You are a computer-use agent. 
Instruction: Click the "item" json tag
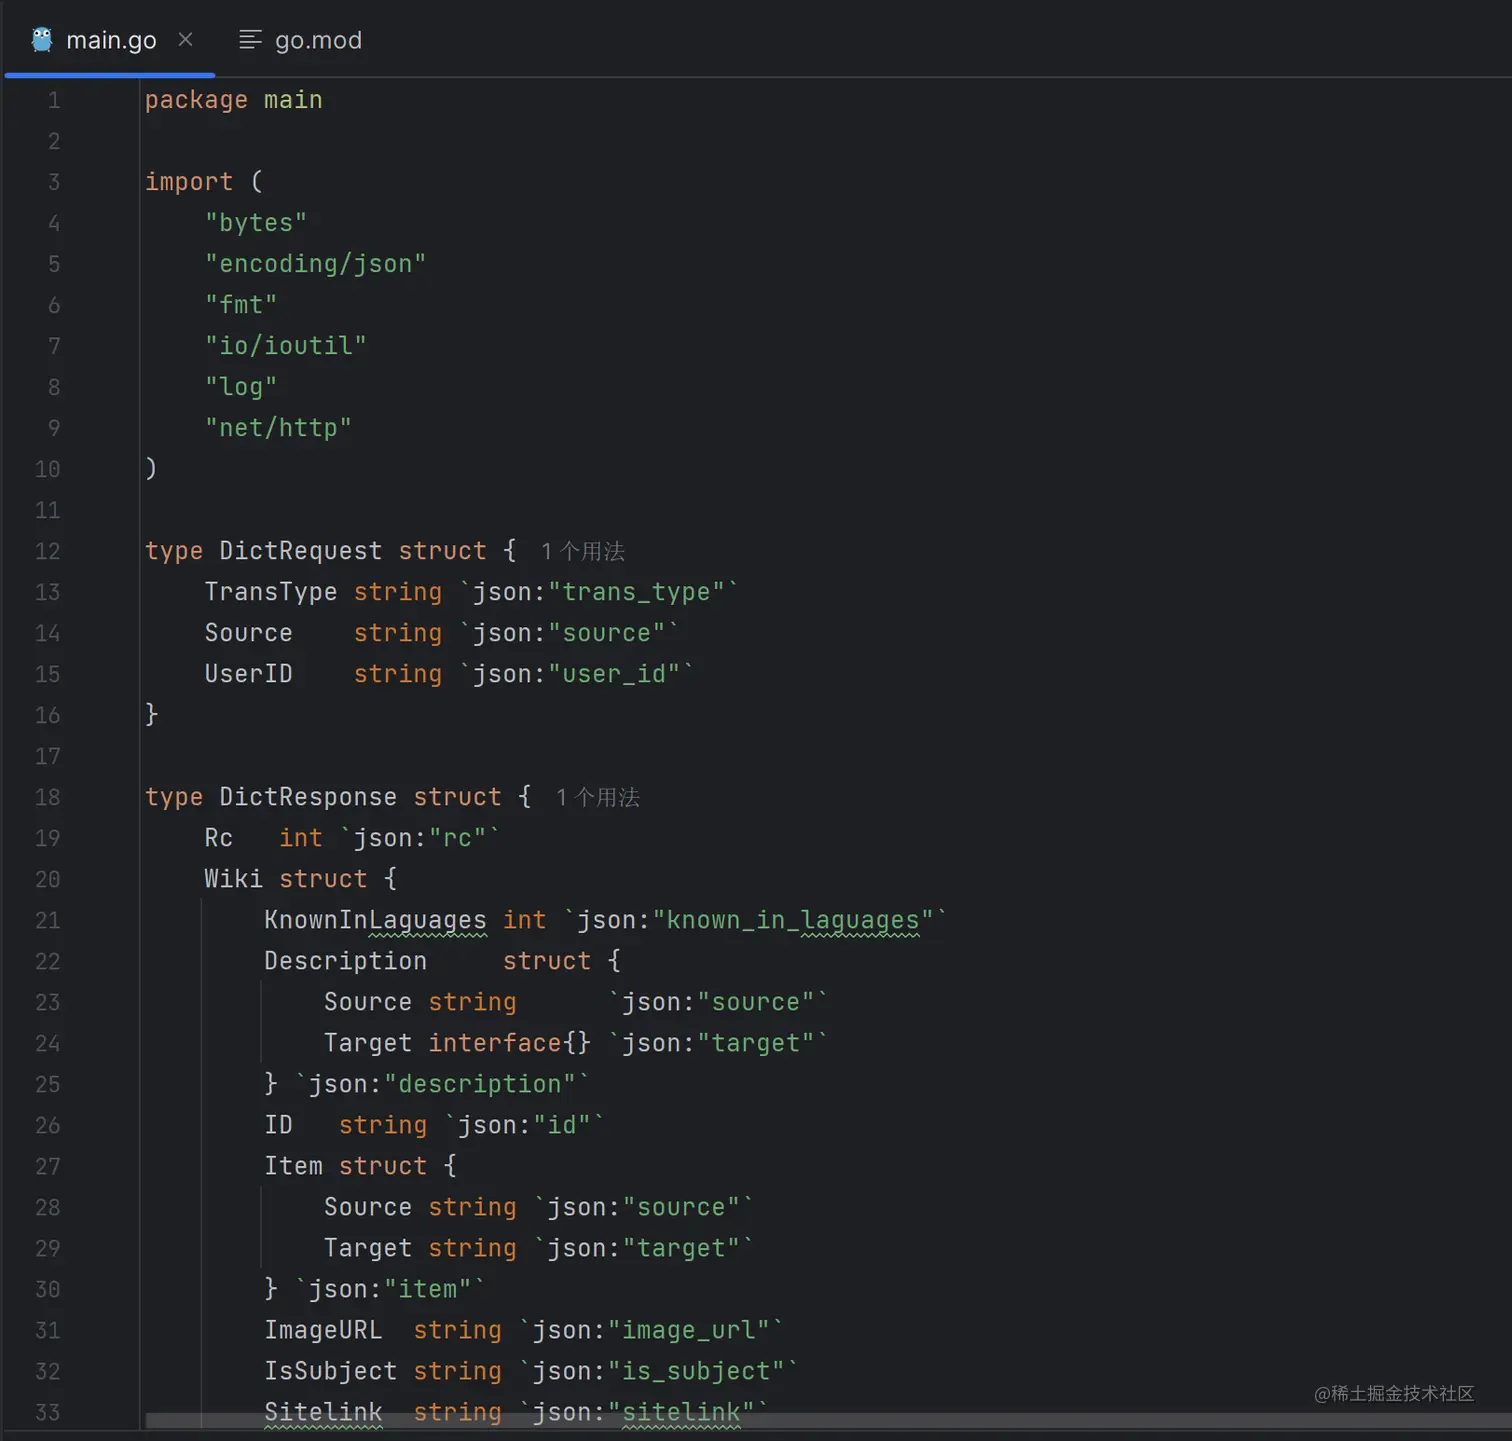coord(428,1289)
